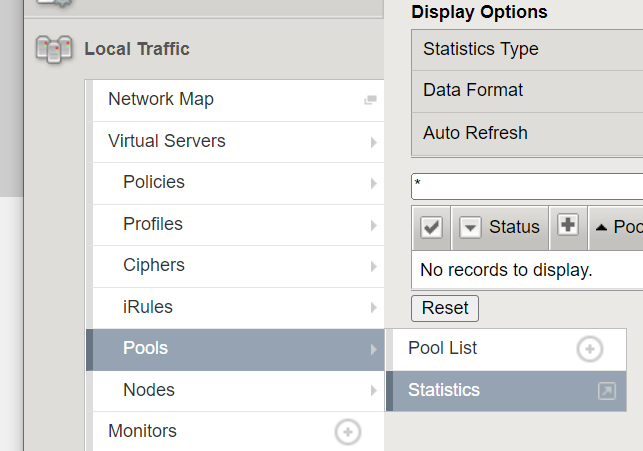Open Pool List from the submenu
643x451 pixels.
pos(442,348)
